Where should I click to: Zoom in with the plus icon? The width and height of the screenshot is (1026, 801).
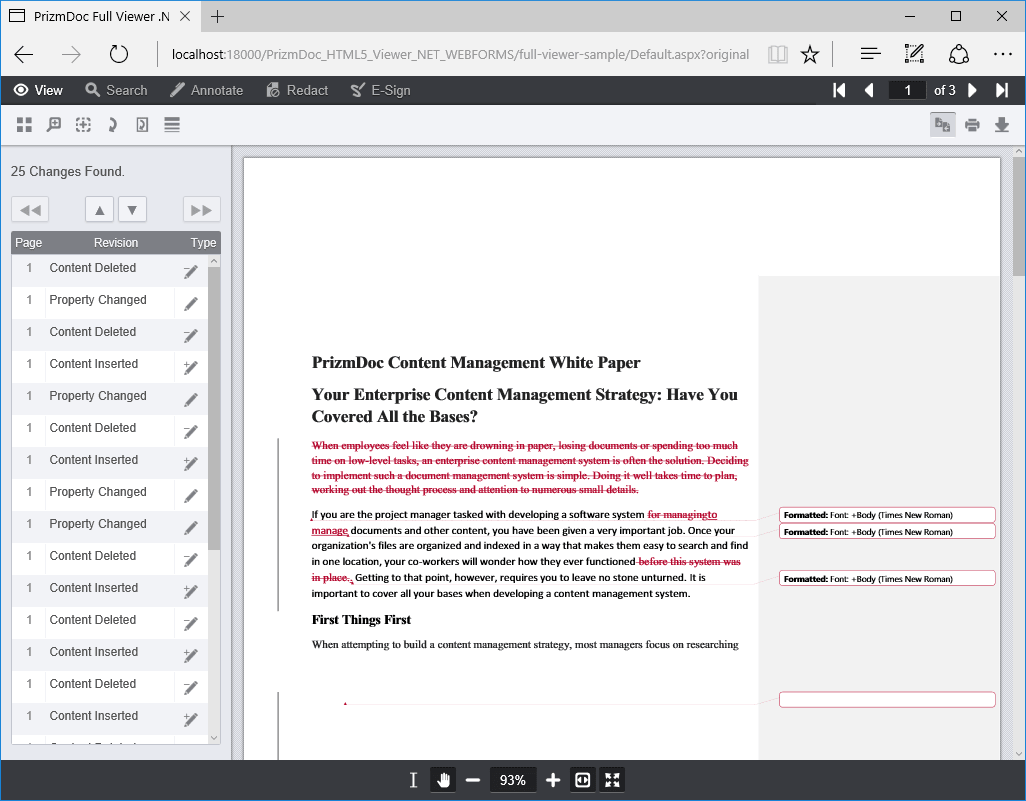pyautogui.click(x=553, y=780)
